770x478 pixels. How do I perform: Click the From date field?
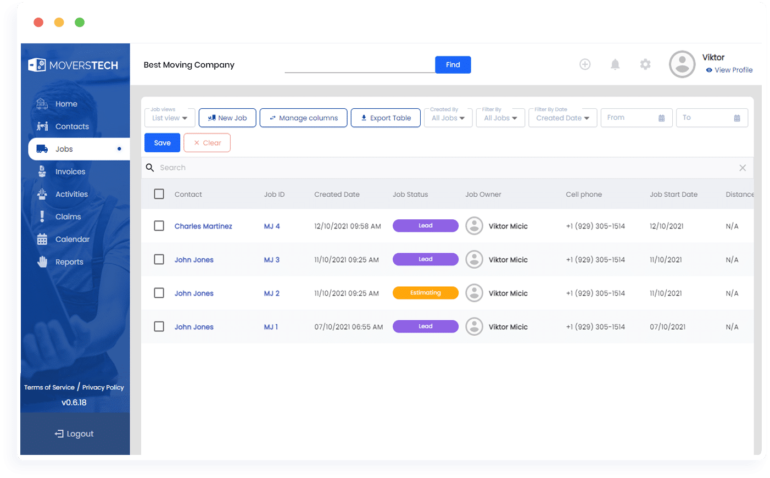click(x=636, y=118)
